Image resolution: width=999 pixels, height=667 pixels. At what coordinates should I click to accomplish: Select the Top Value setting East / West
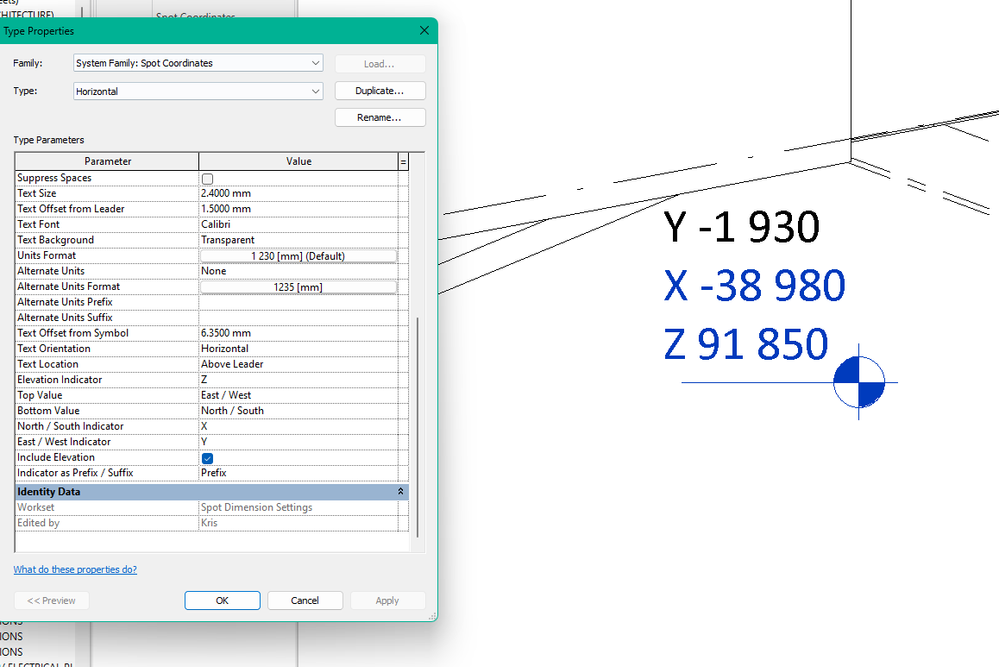[x=298, y=395]
